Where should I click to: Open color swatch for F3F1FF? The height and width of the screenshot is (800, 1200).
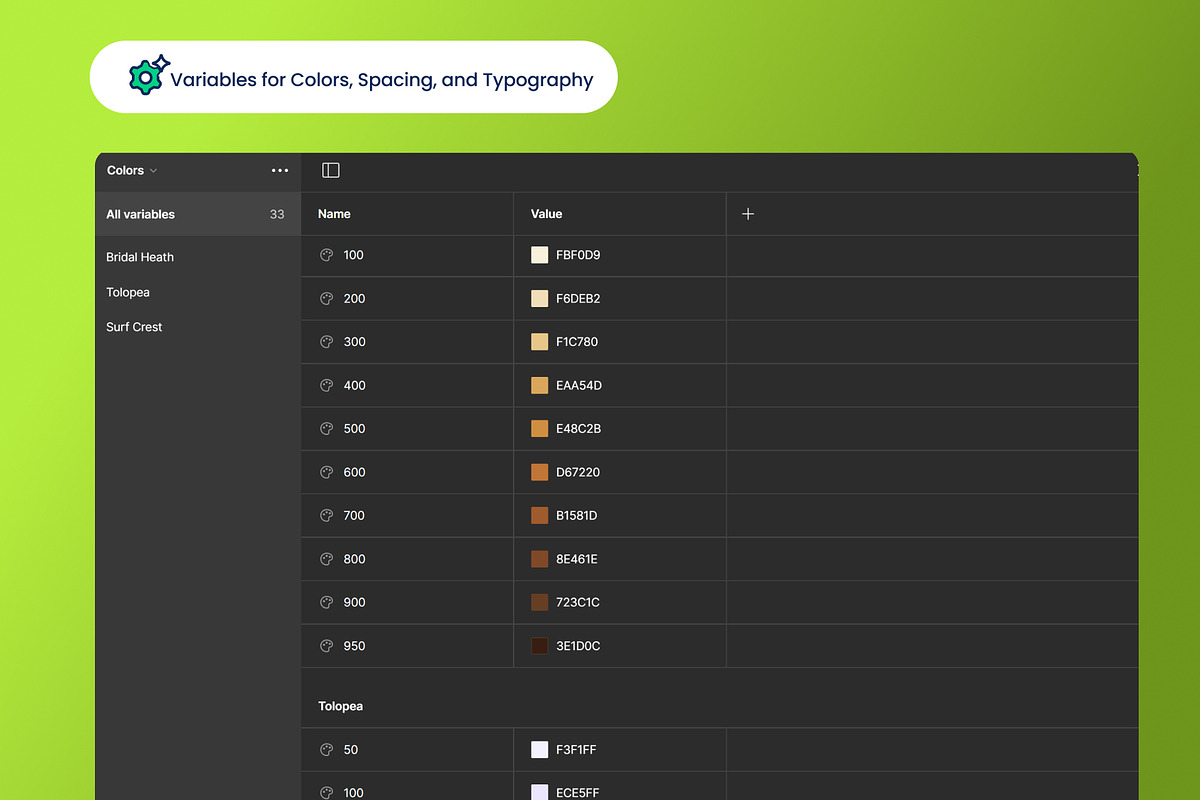click(x=540, y=750)
